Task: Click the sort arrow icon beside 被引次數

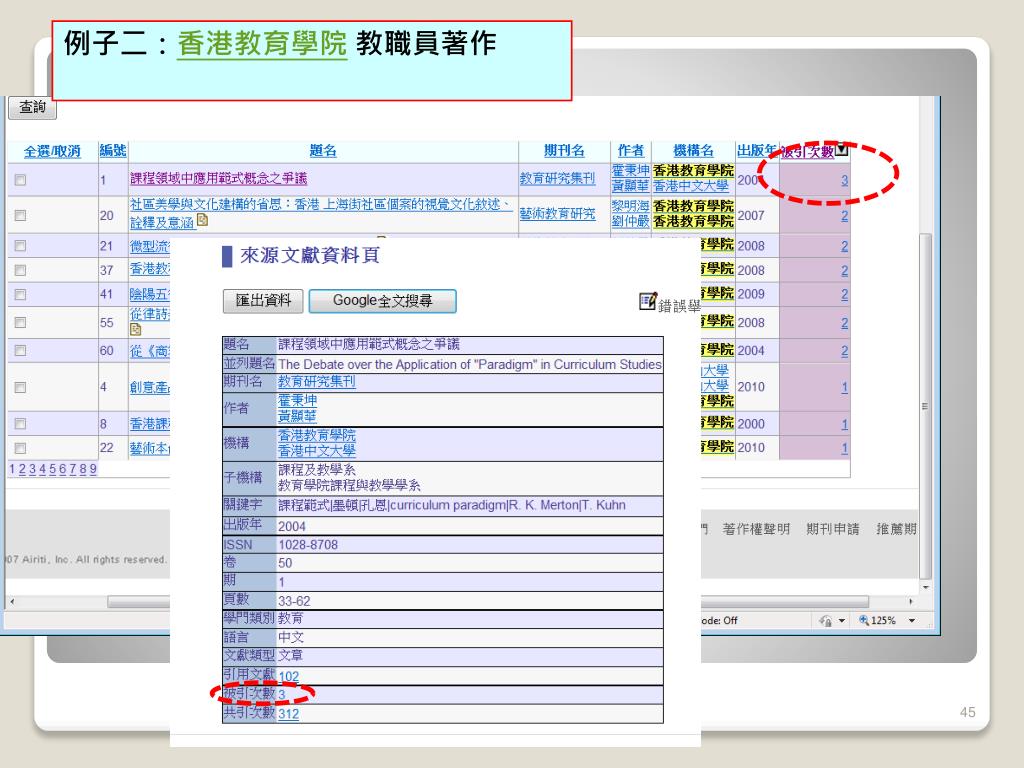Action: (841, 151)
